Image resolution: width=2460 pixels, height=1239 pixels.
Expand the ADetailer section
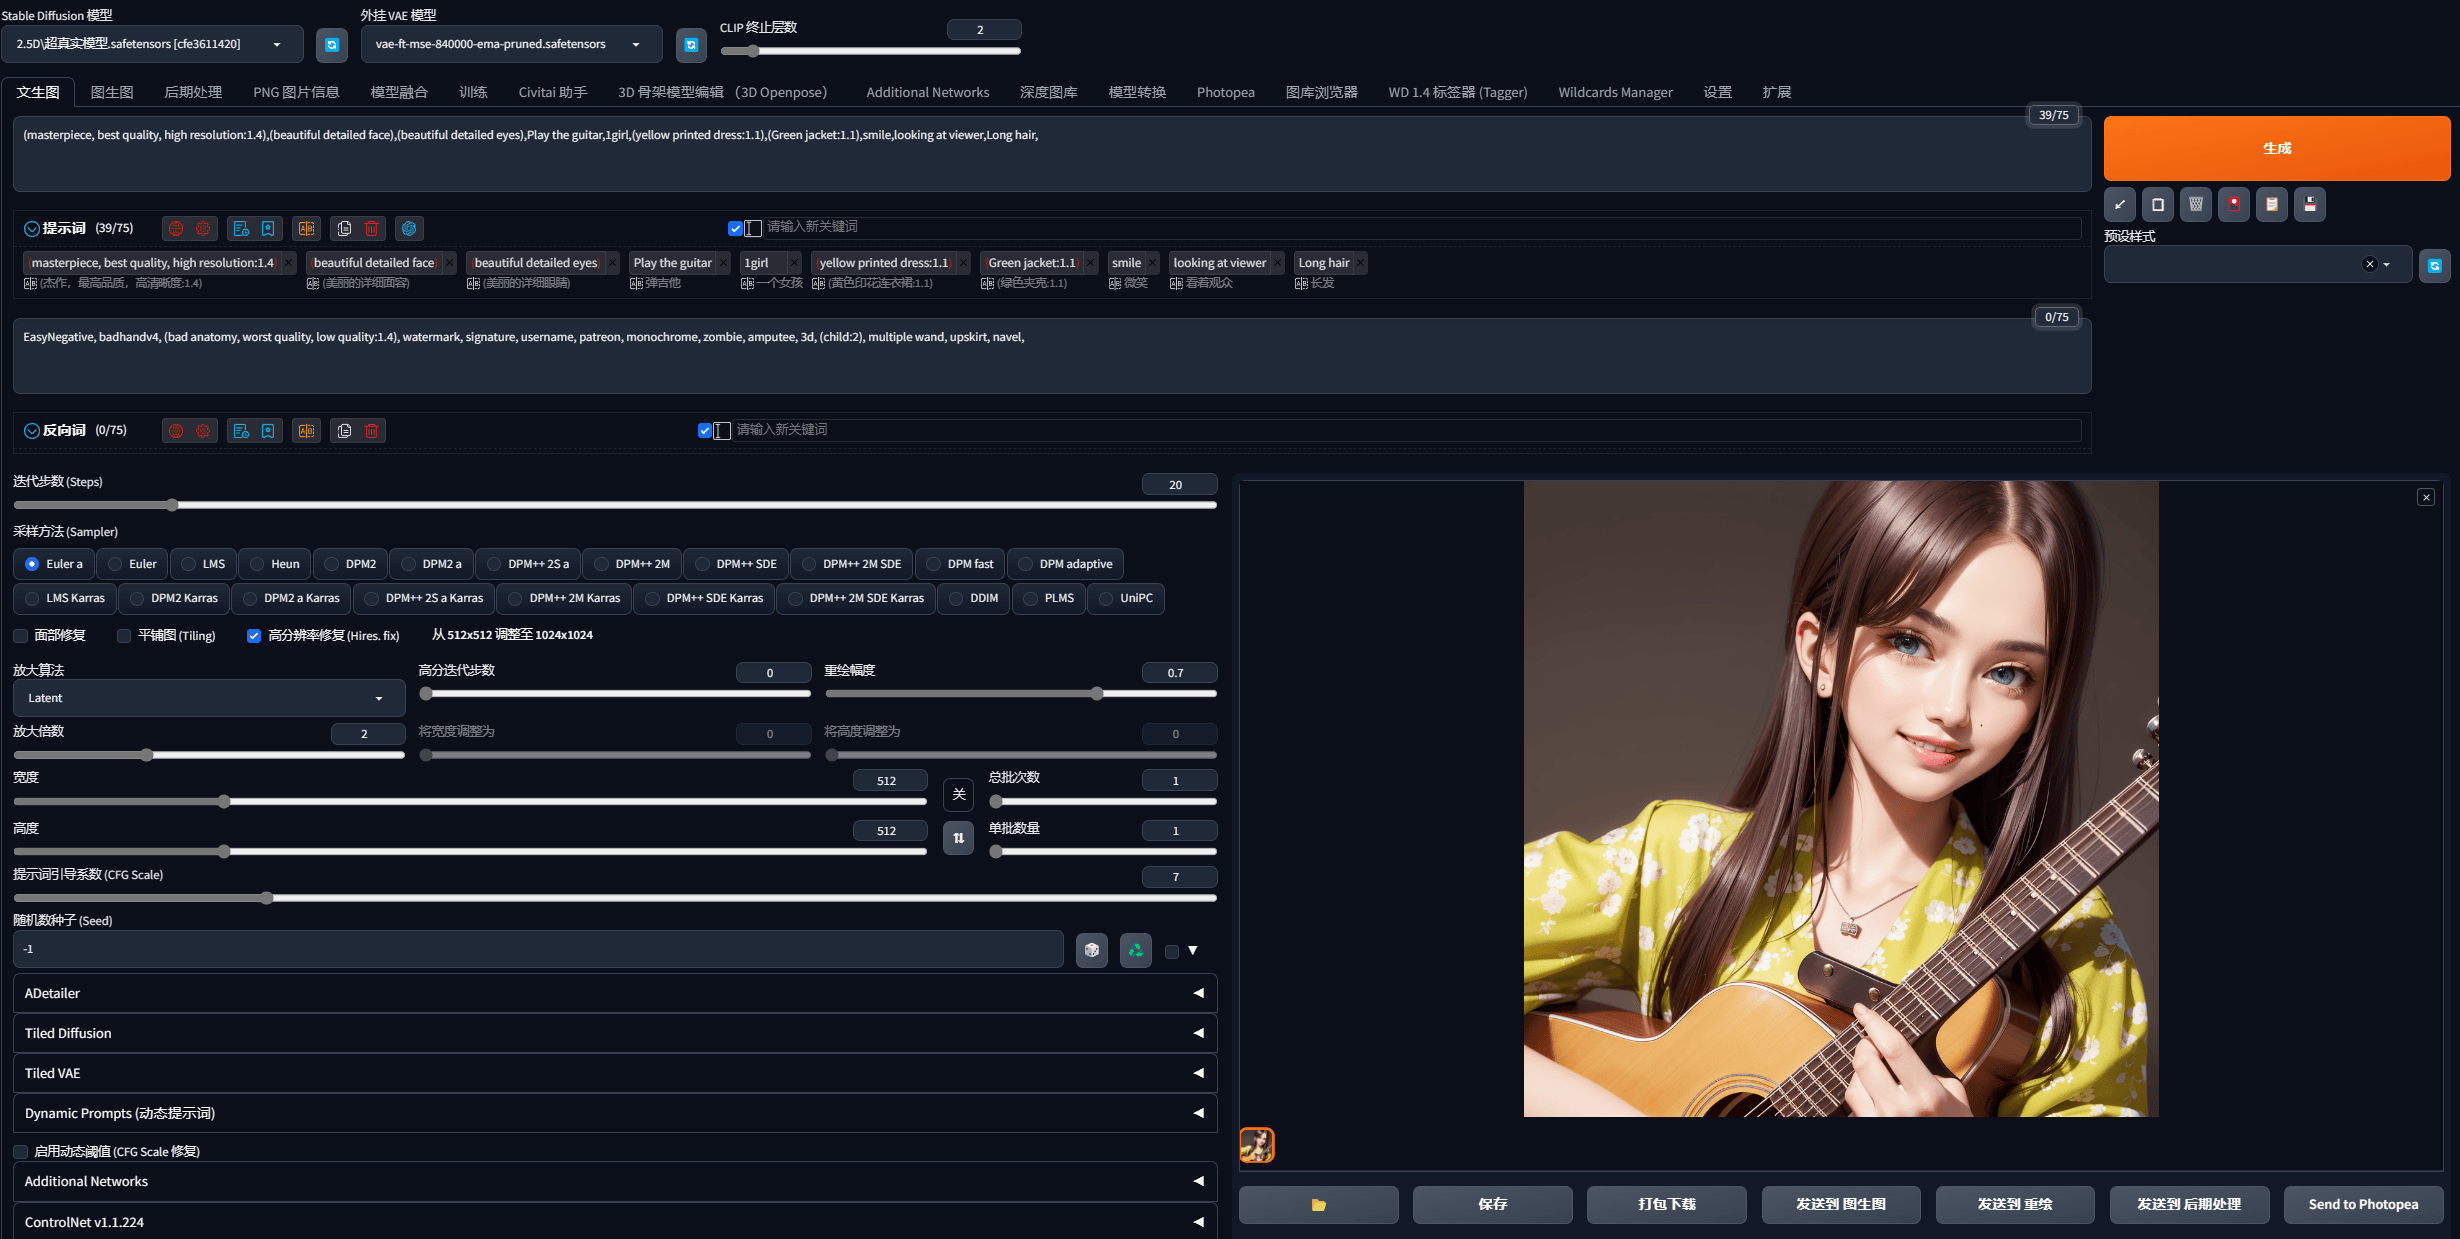coord(615,993)
